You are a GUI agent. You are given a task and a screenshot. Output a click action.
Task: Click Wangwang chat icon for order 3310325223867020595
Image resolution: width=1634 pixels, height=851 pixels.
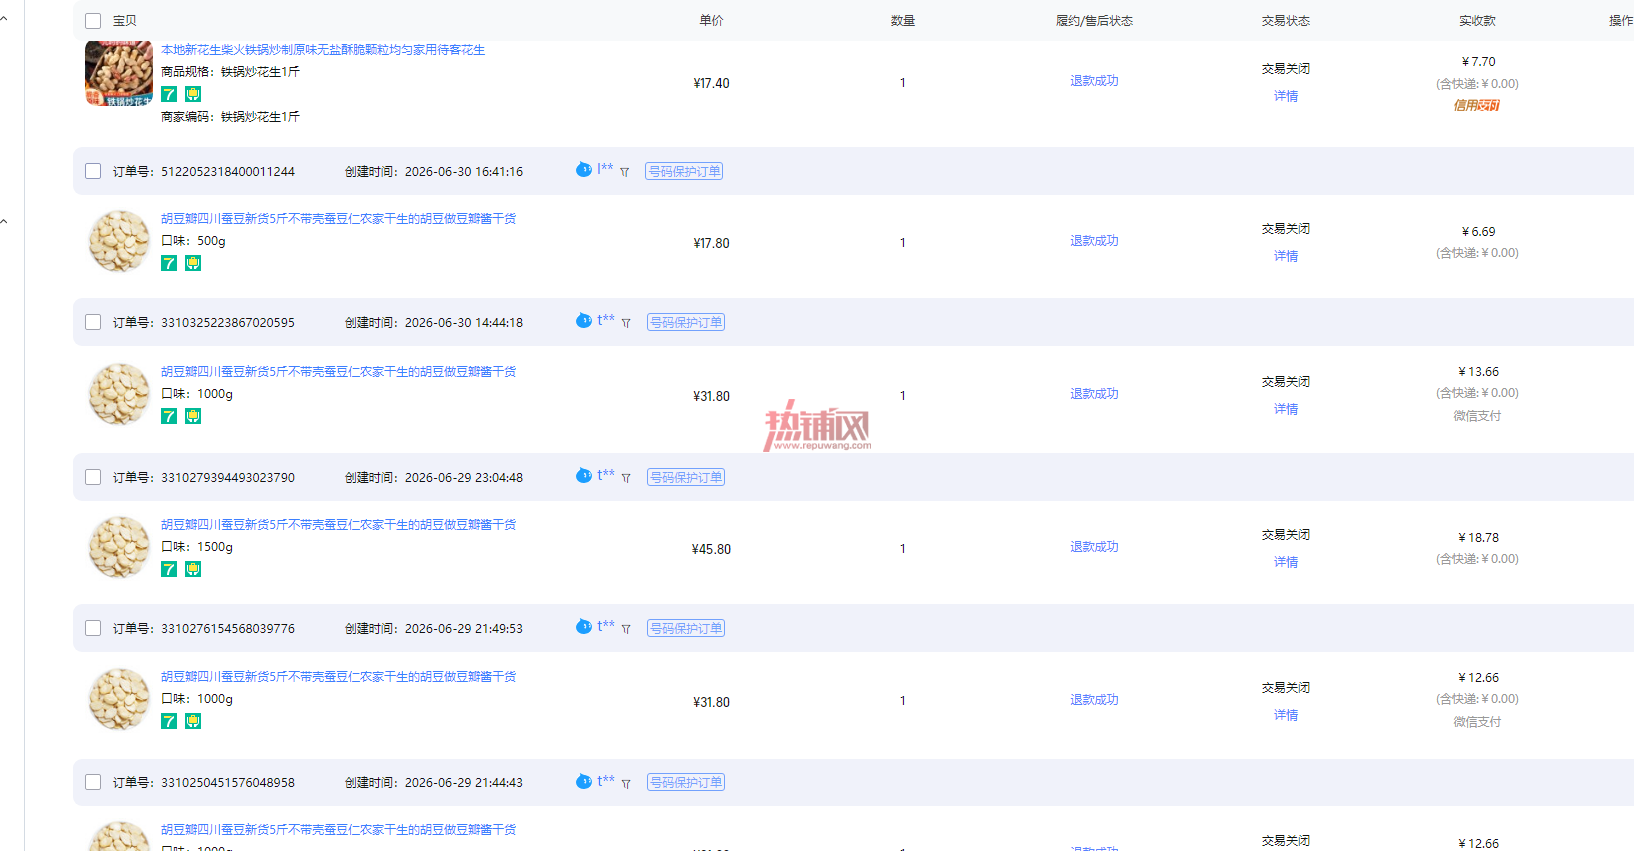[584, 321]
